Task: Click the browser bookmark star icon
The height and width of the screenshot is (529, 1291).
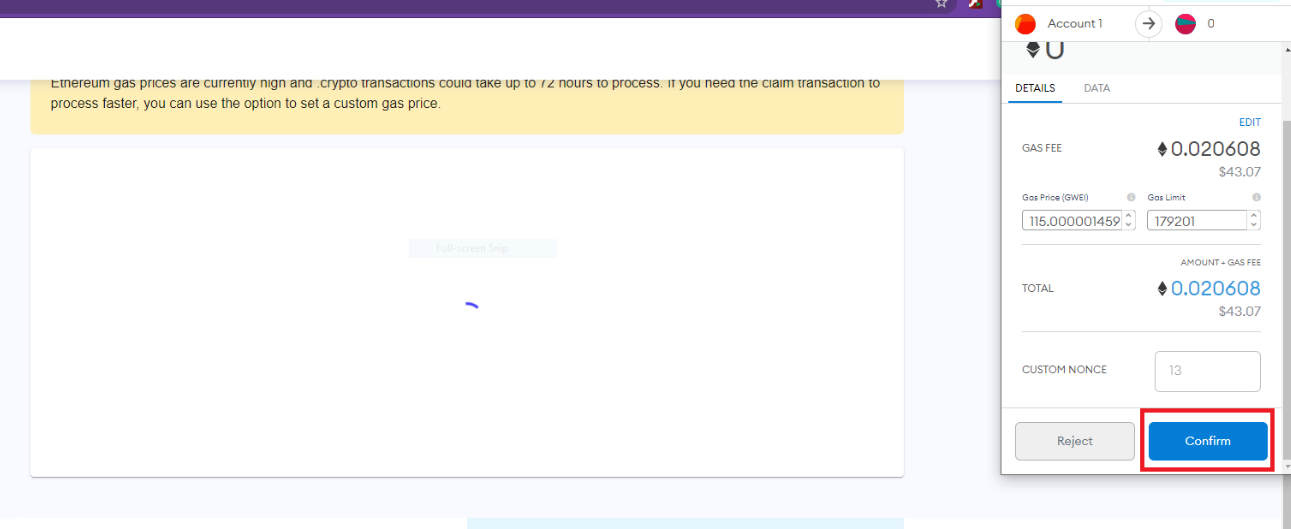Action: pos(941,4)
